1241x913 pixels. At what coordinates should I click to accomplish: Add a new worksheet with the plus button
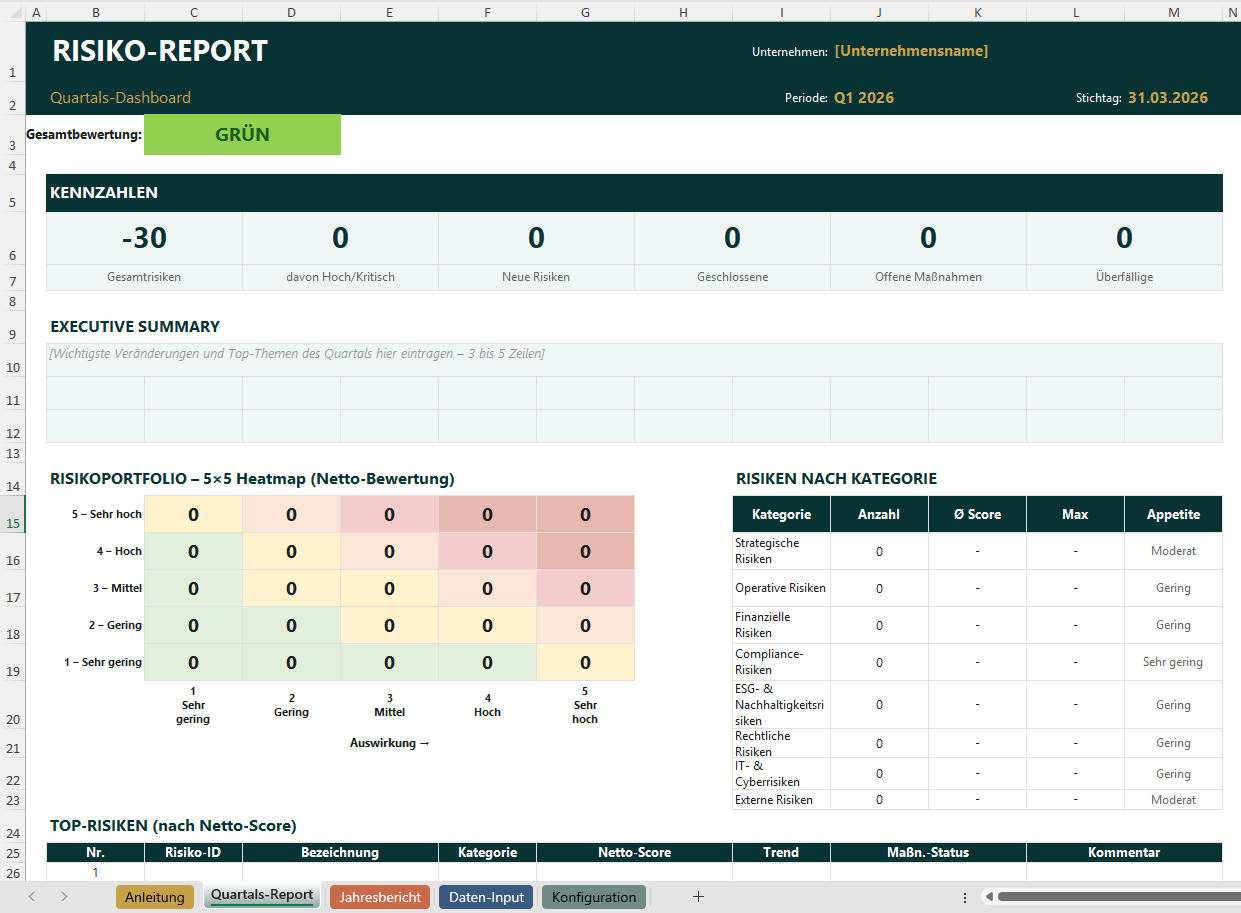point(699,897)
